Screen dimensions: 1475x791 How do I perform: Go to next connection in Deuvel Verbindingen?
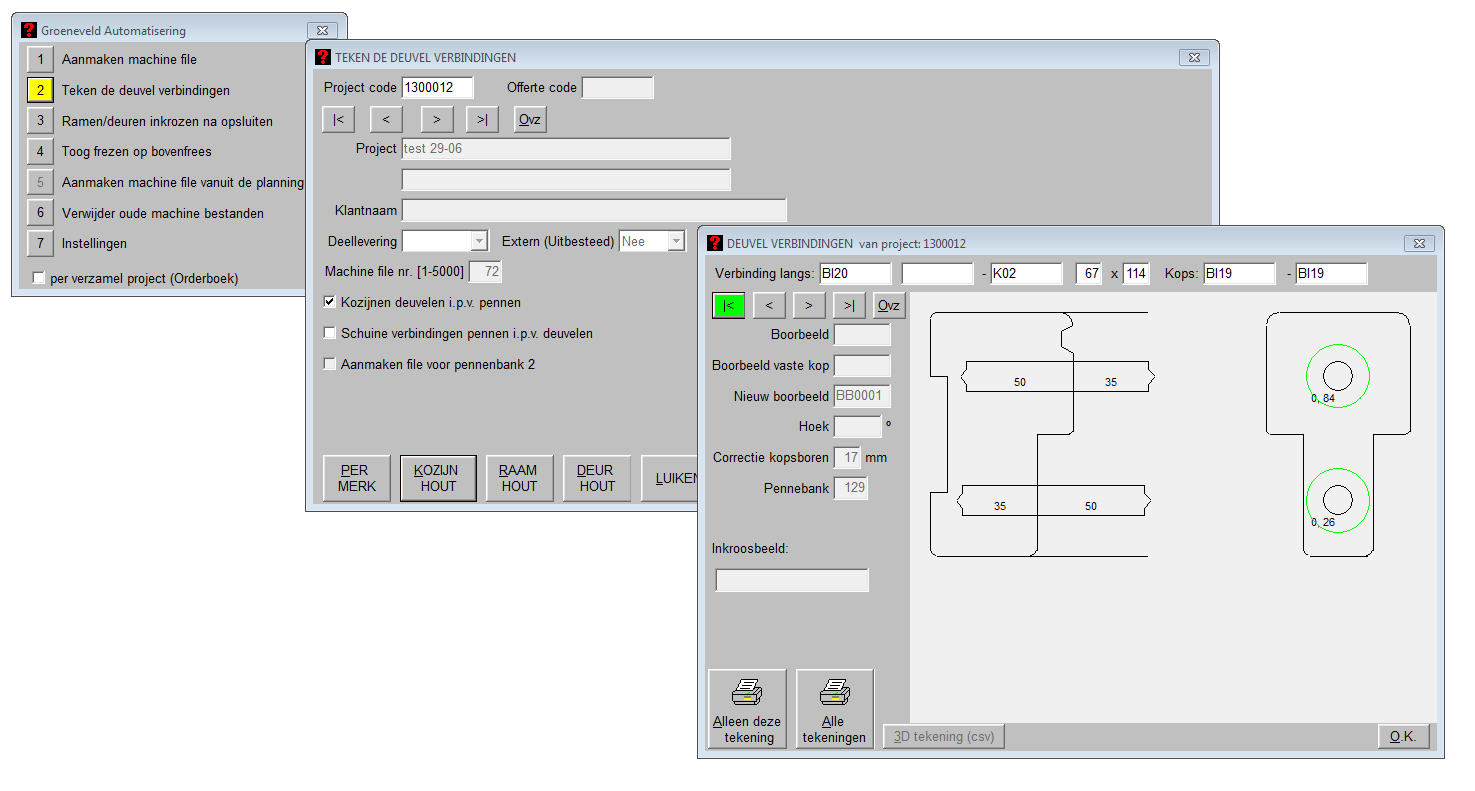[x=808, y=305]
